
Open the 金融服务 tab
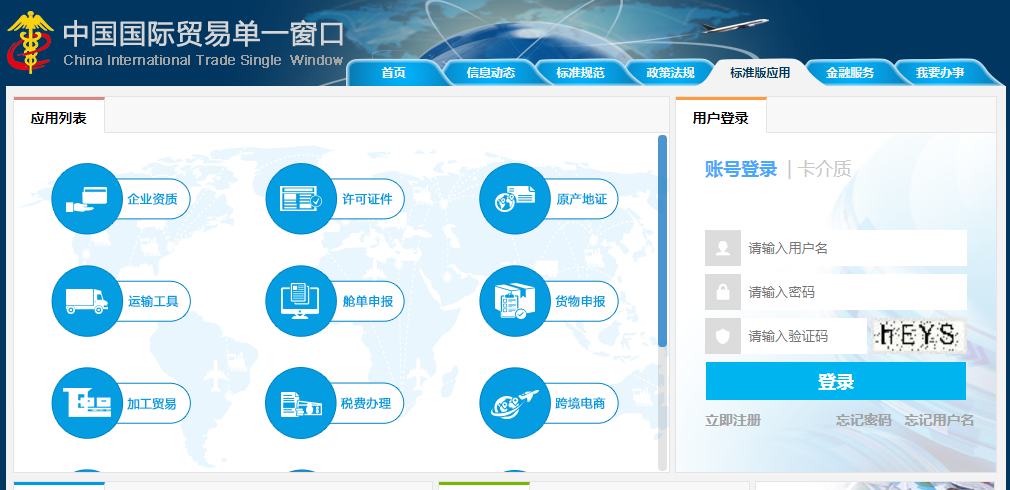[x=850, y=73]
